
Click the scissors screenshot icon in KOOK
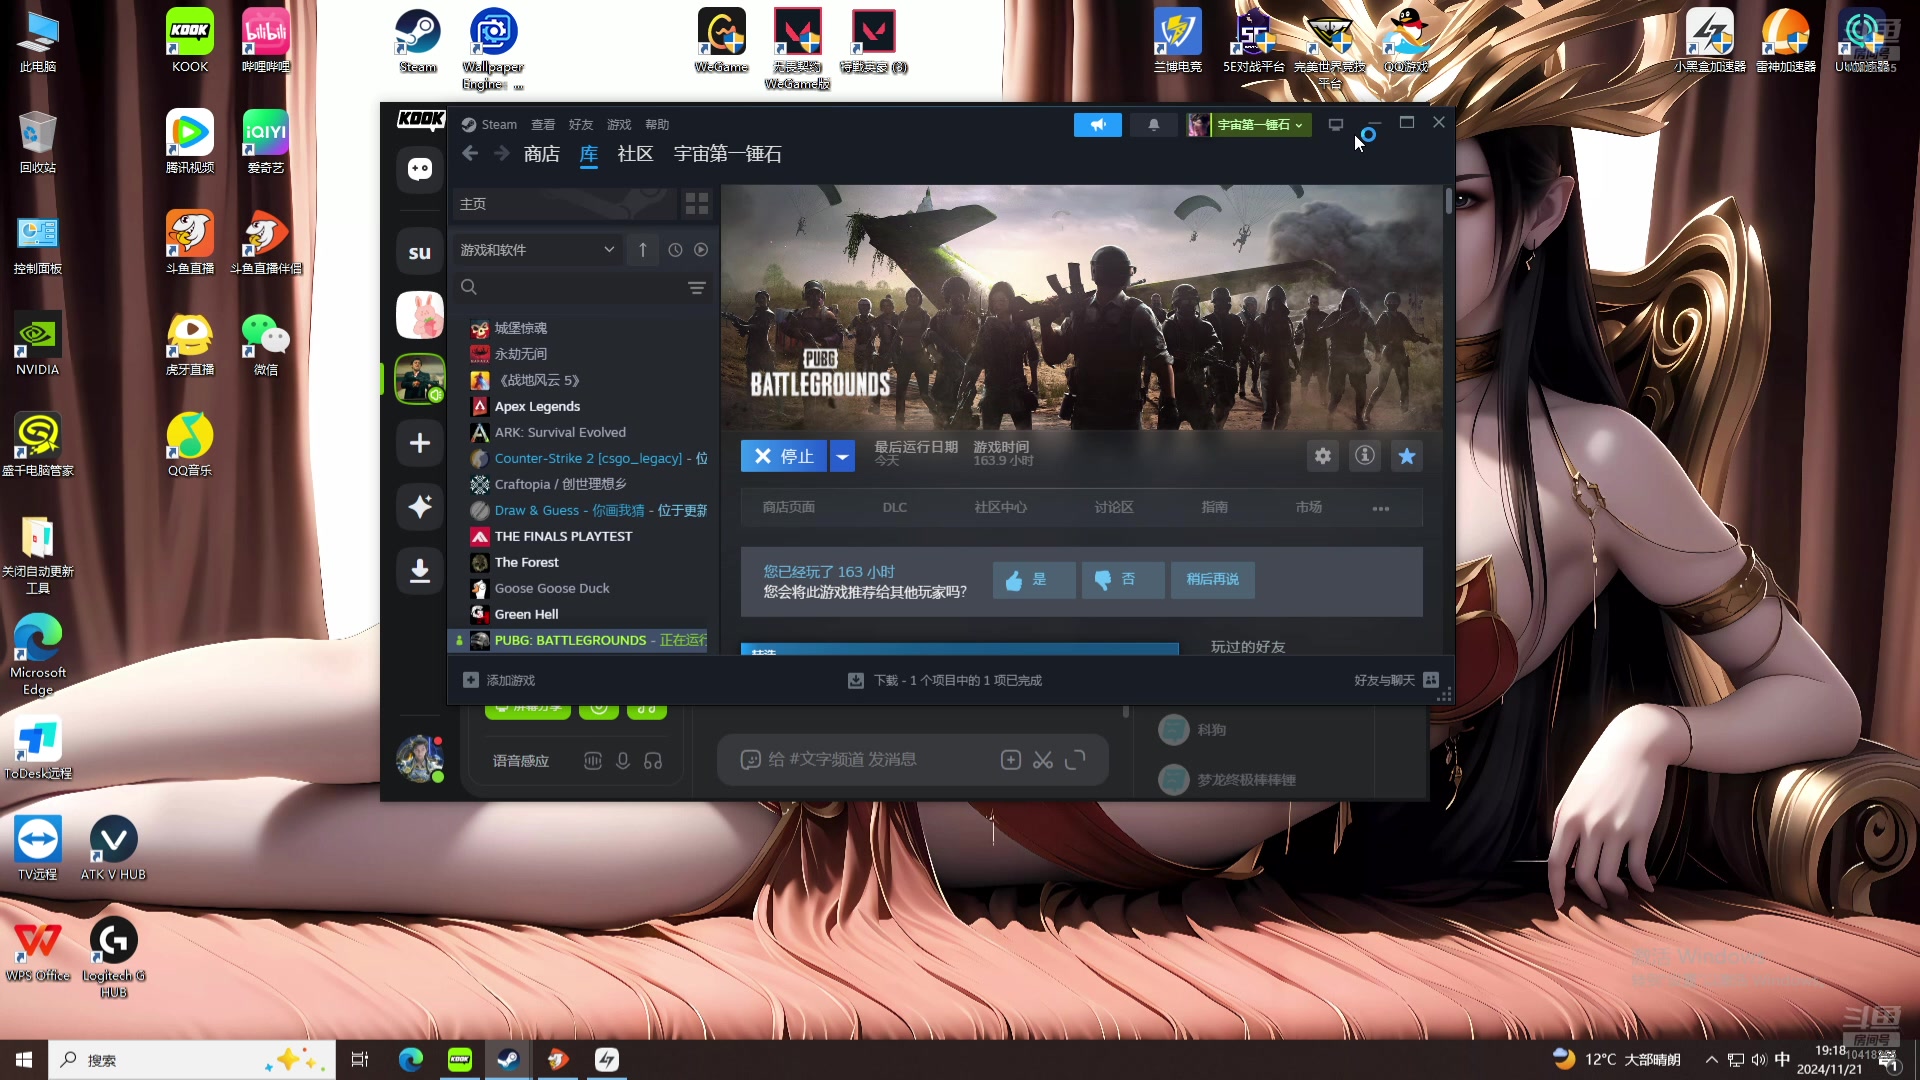tap(1043, 760)
